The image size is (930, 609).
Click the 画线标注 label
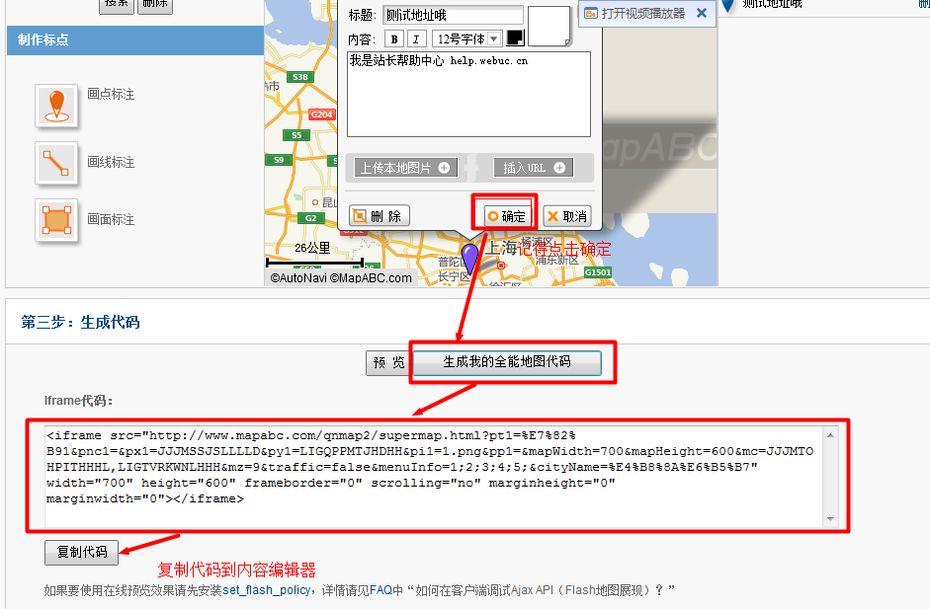pyautogui.click(x=111, y=162)
